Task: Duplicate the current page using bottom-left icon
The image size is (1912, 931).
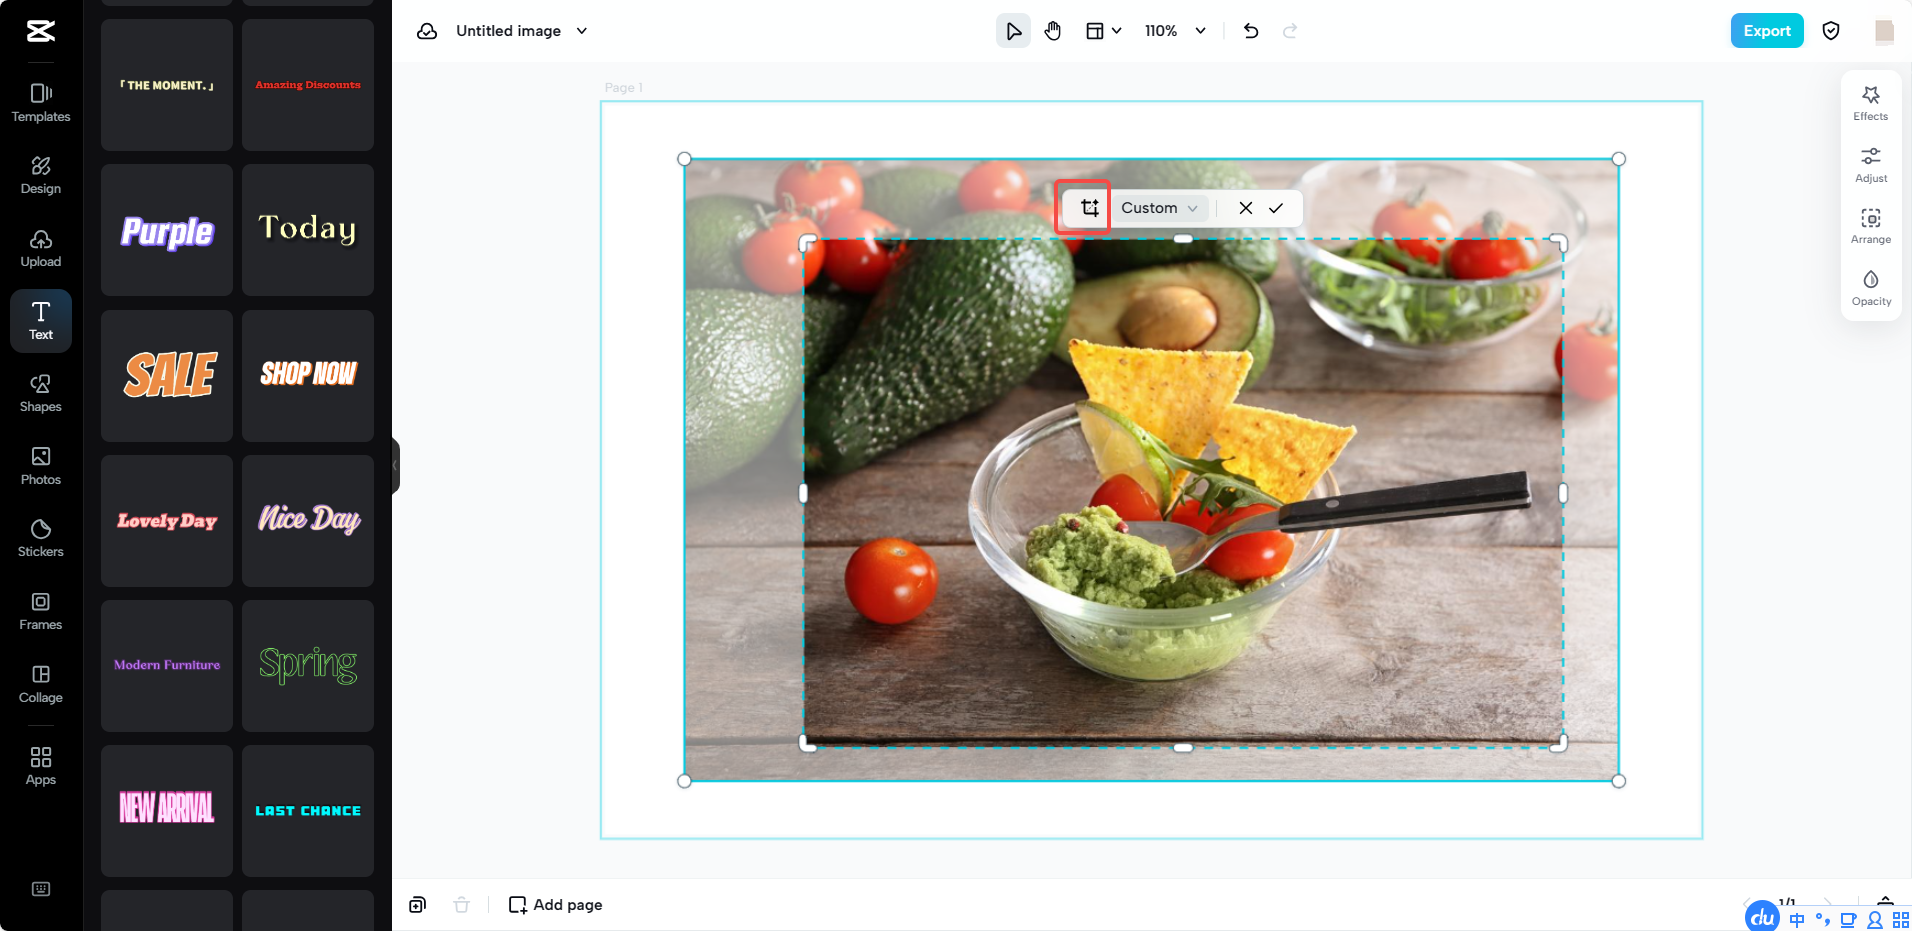Action: 416,904
